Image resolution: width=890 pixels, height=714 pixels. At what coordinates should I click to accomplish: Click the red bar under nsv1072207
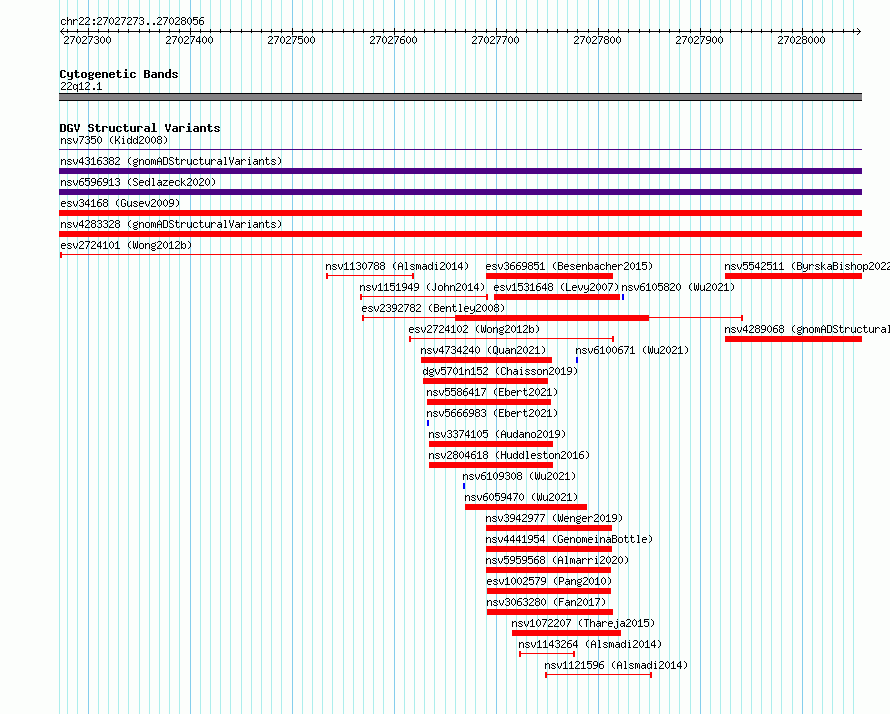[566, 633]
